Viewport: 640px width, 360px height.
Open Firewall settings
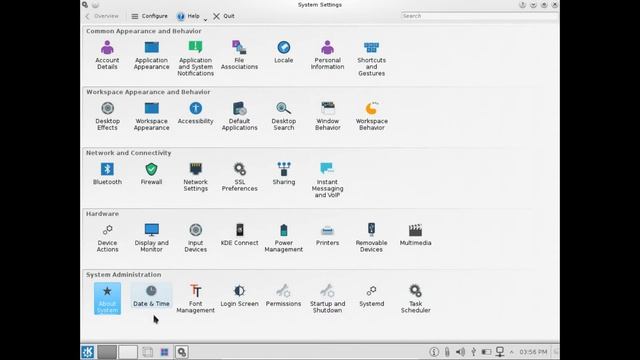click(x=151, y=173)
